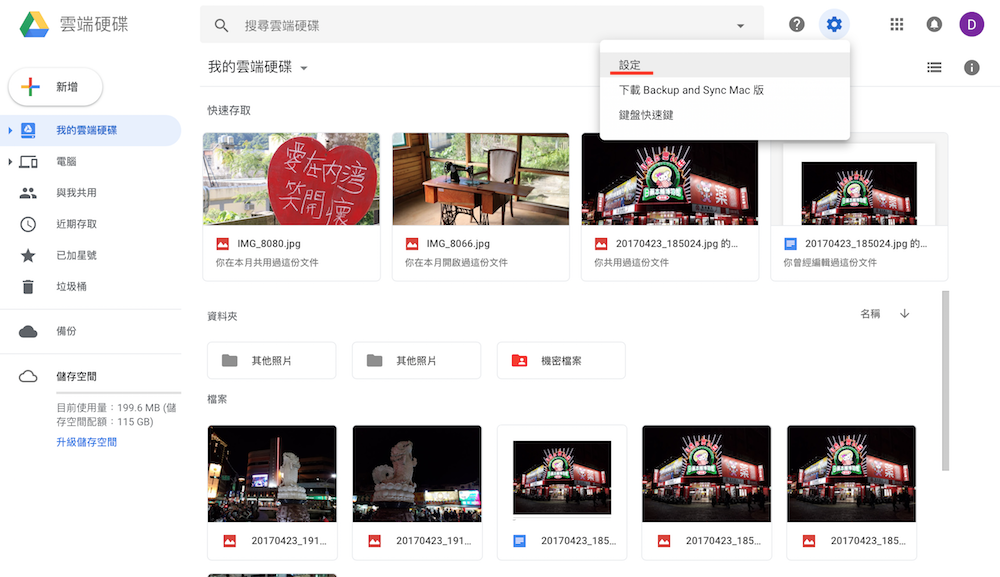Click the search magnifier icon

pyautogui.click(x=221, y=25)
